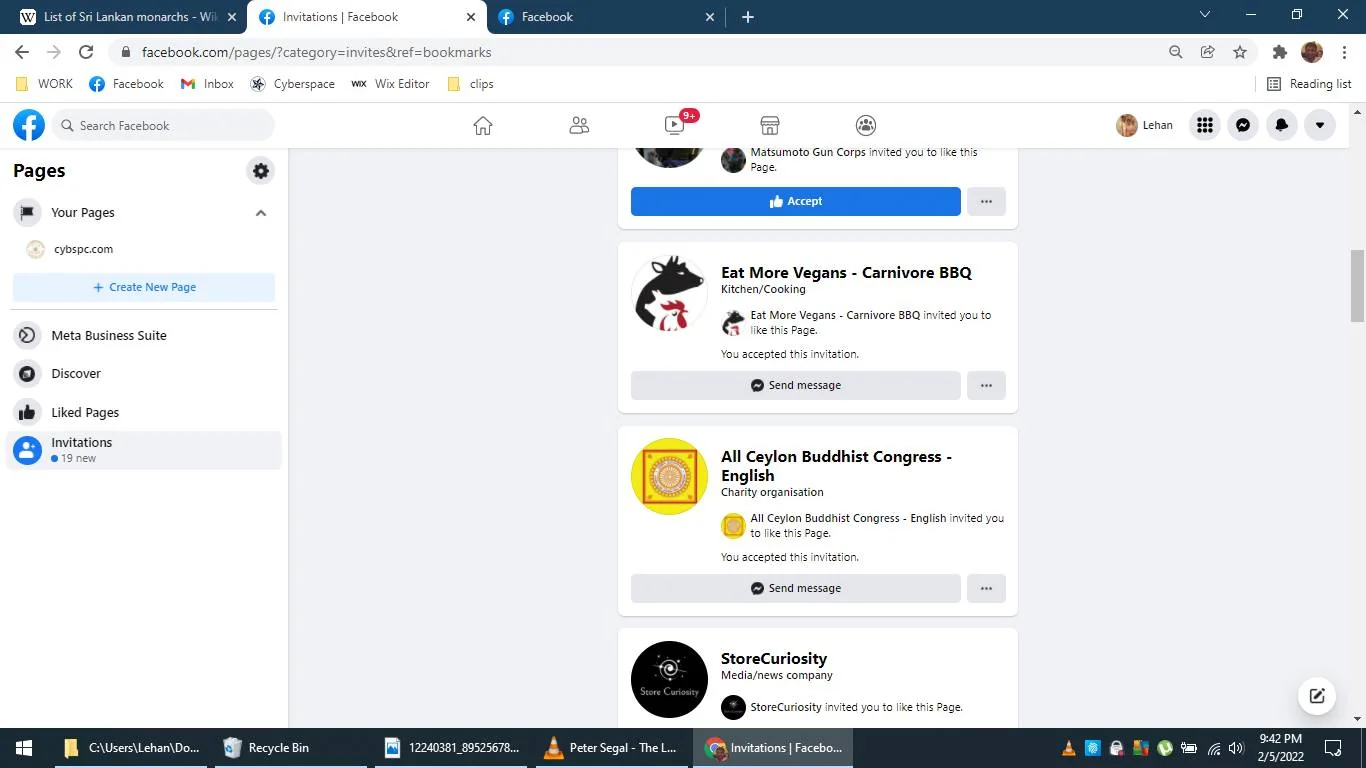Viewport: 1366px width, 768px height.
Task: Click the StoreCuriosity page logo
Action: coord(669,679)
